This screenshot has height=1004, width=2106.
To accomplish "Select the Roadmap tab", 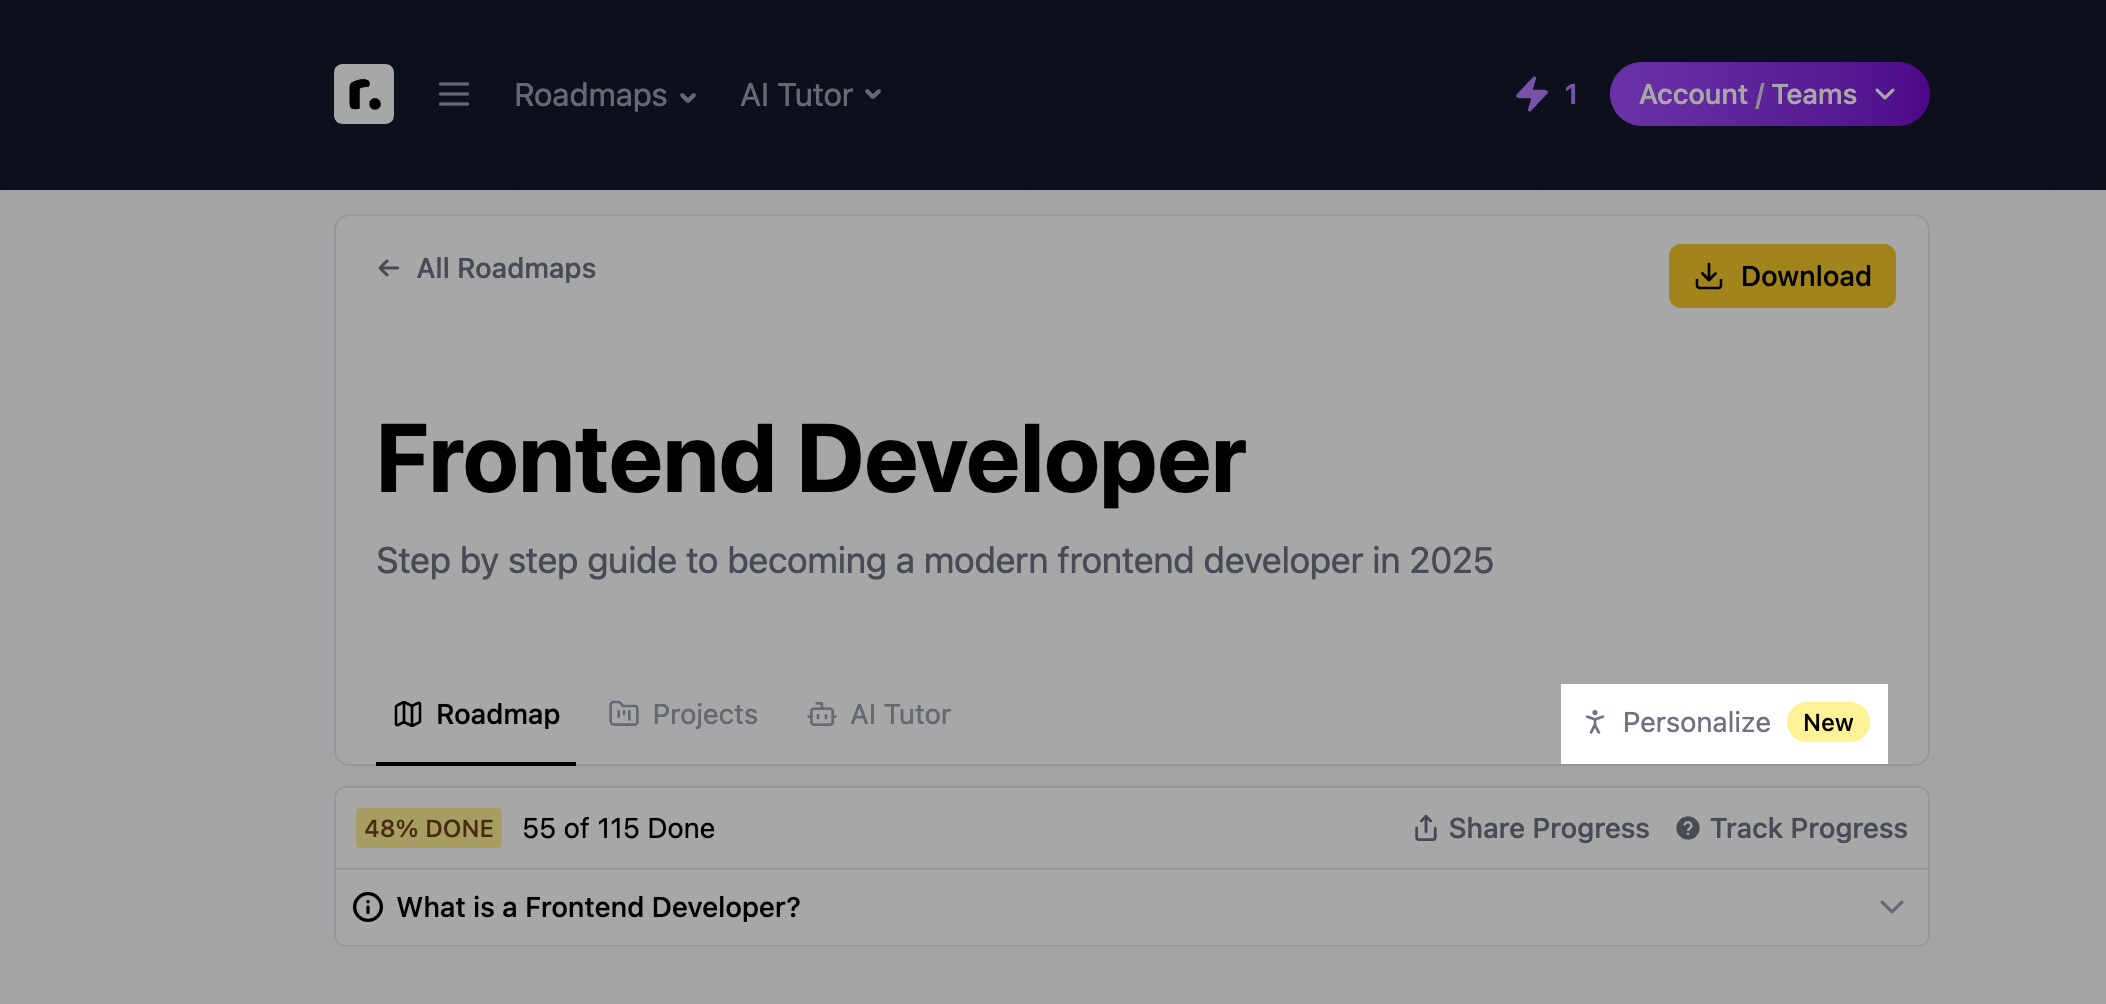I will 476,714.
